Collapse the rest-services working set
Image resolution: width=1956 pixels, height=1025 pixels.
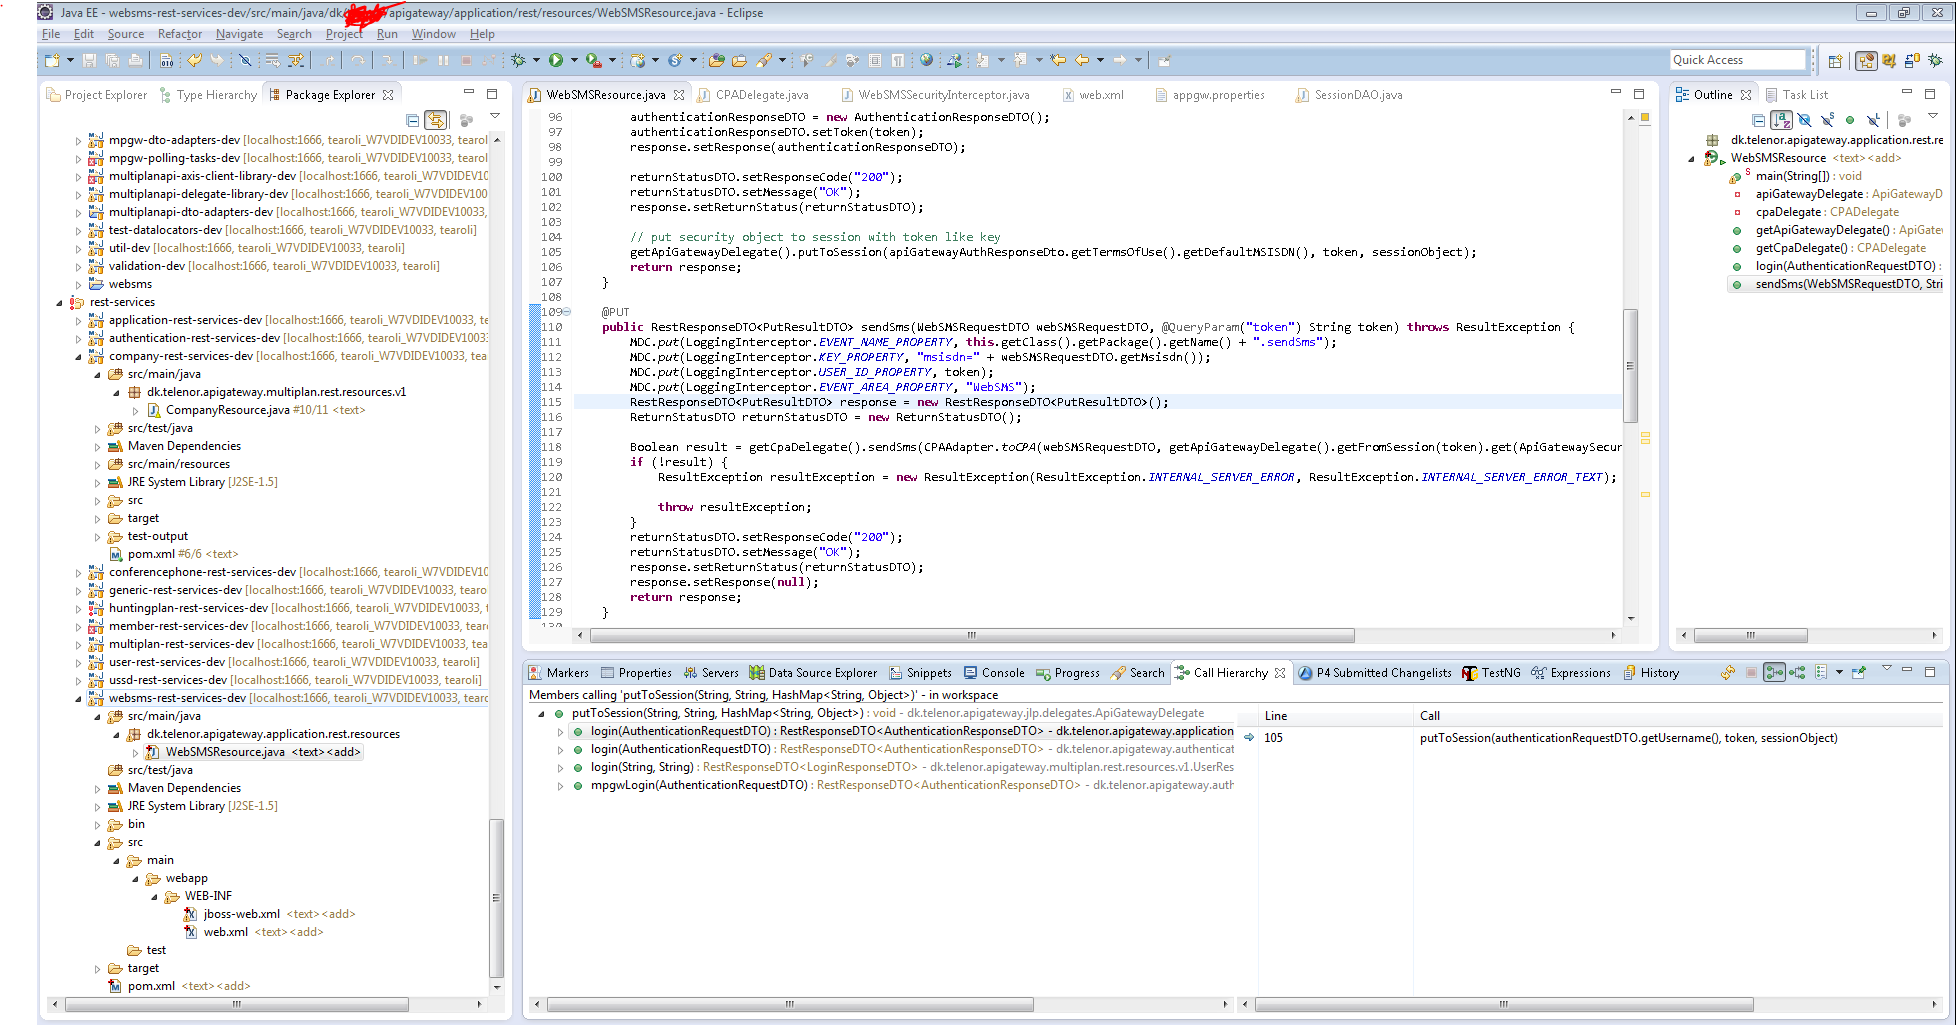(59, 303)
